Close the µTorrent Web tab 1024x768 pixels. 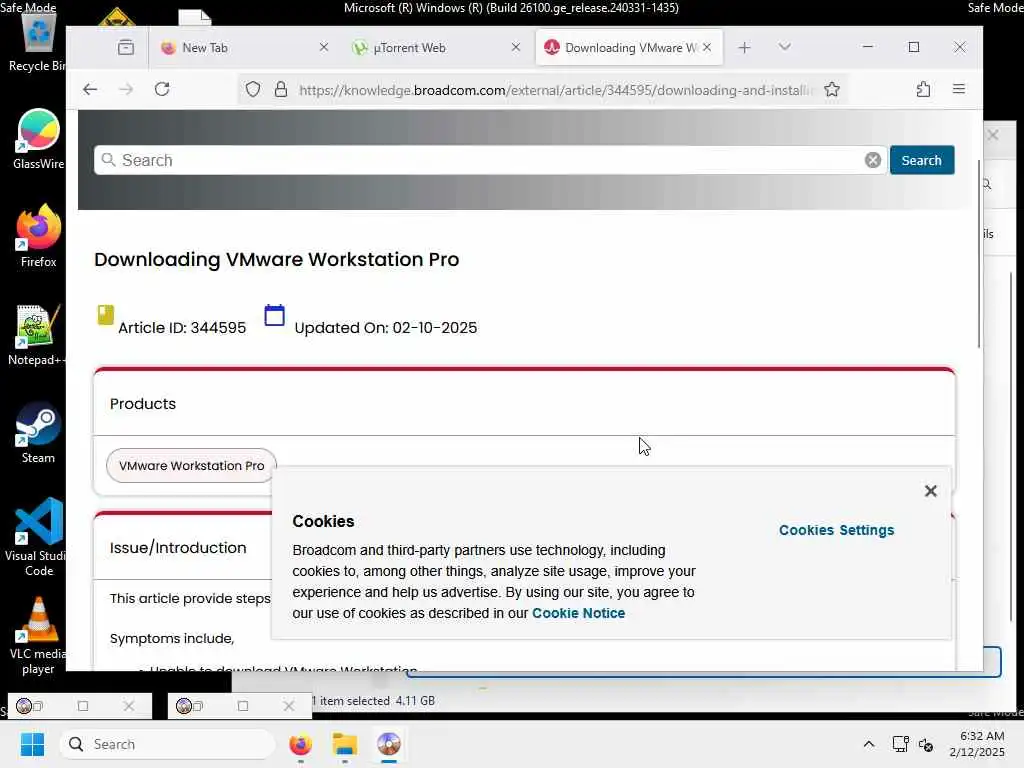516,47
